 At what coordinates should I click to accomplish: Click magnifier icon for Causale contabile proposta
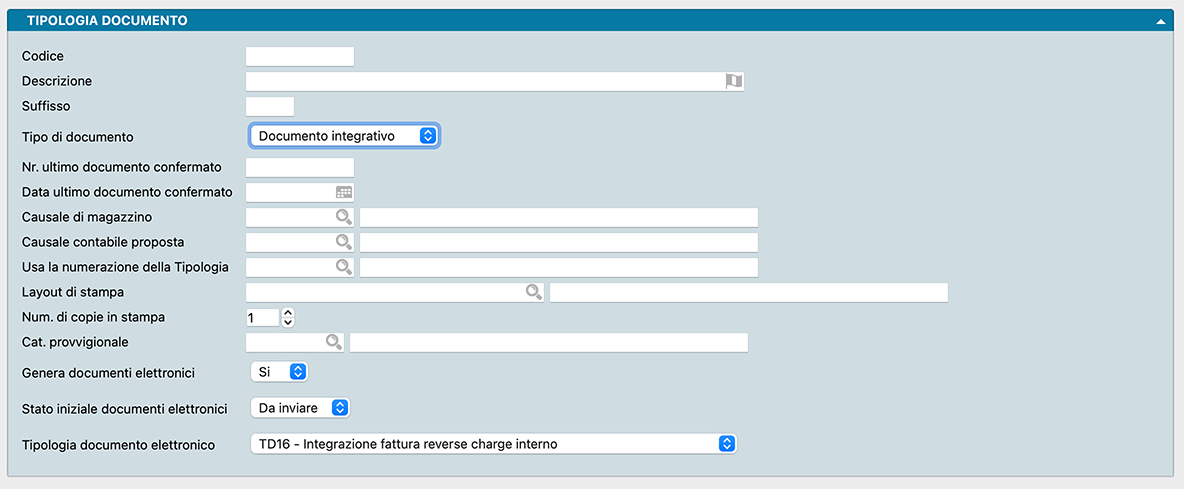[x=343, y=242]
